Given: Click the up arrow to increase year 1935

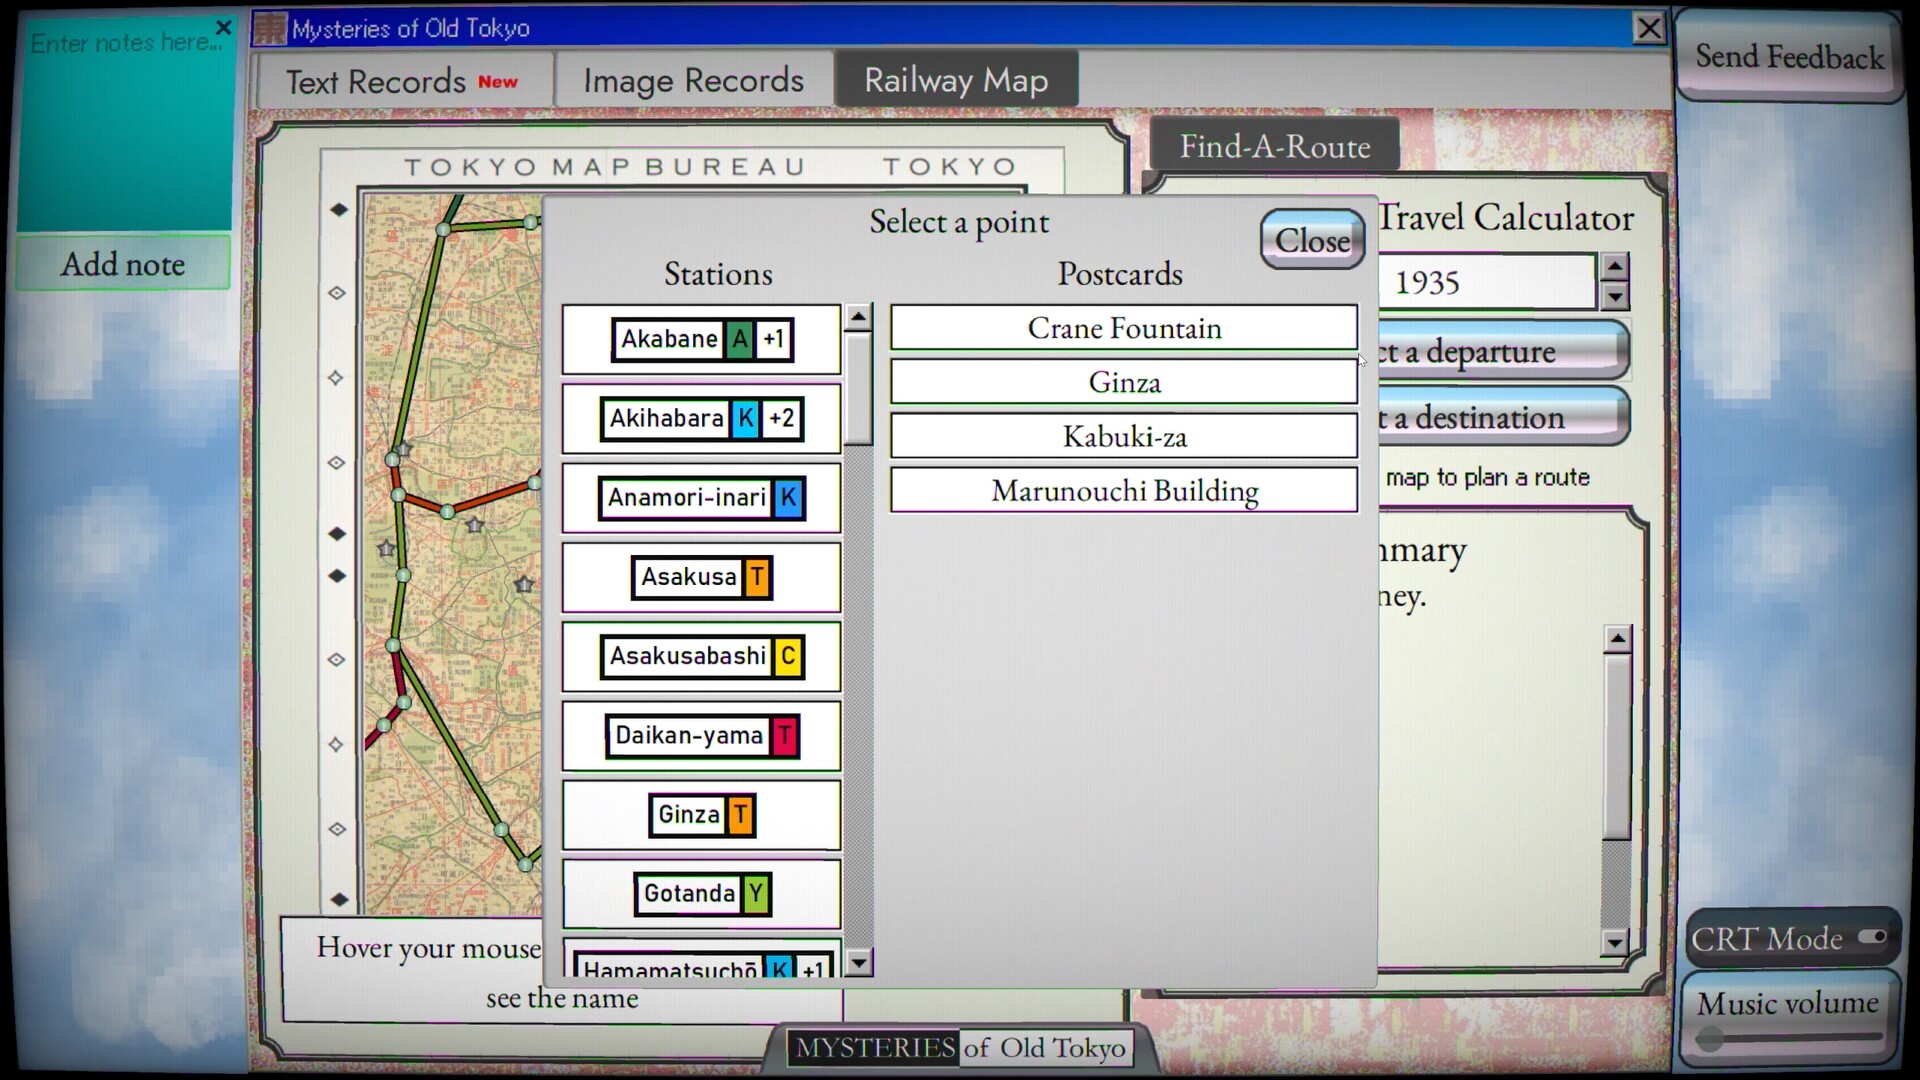Looking at the screenshot, I should tap(1615, 267).
